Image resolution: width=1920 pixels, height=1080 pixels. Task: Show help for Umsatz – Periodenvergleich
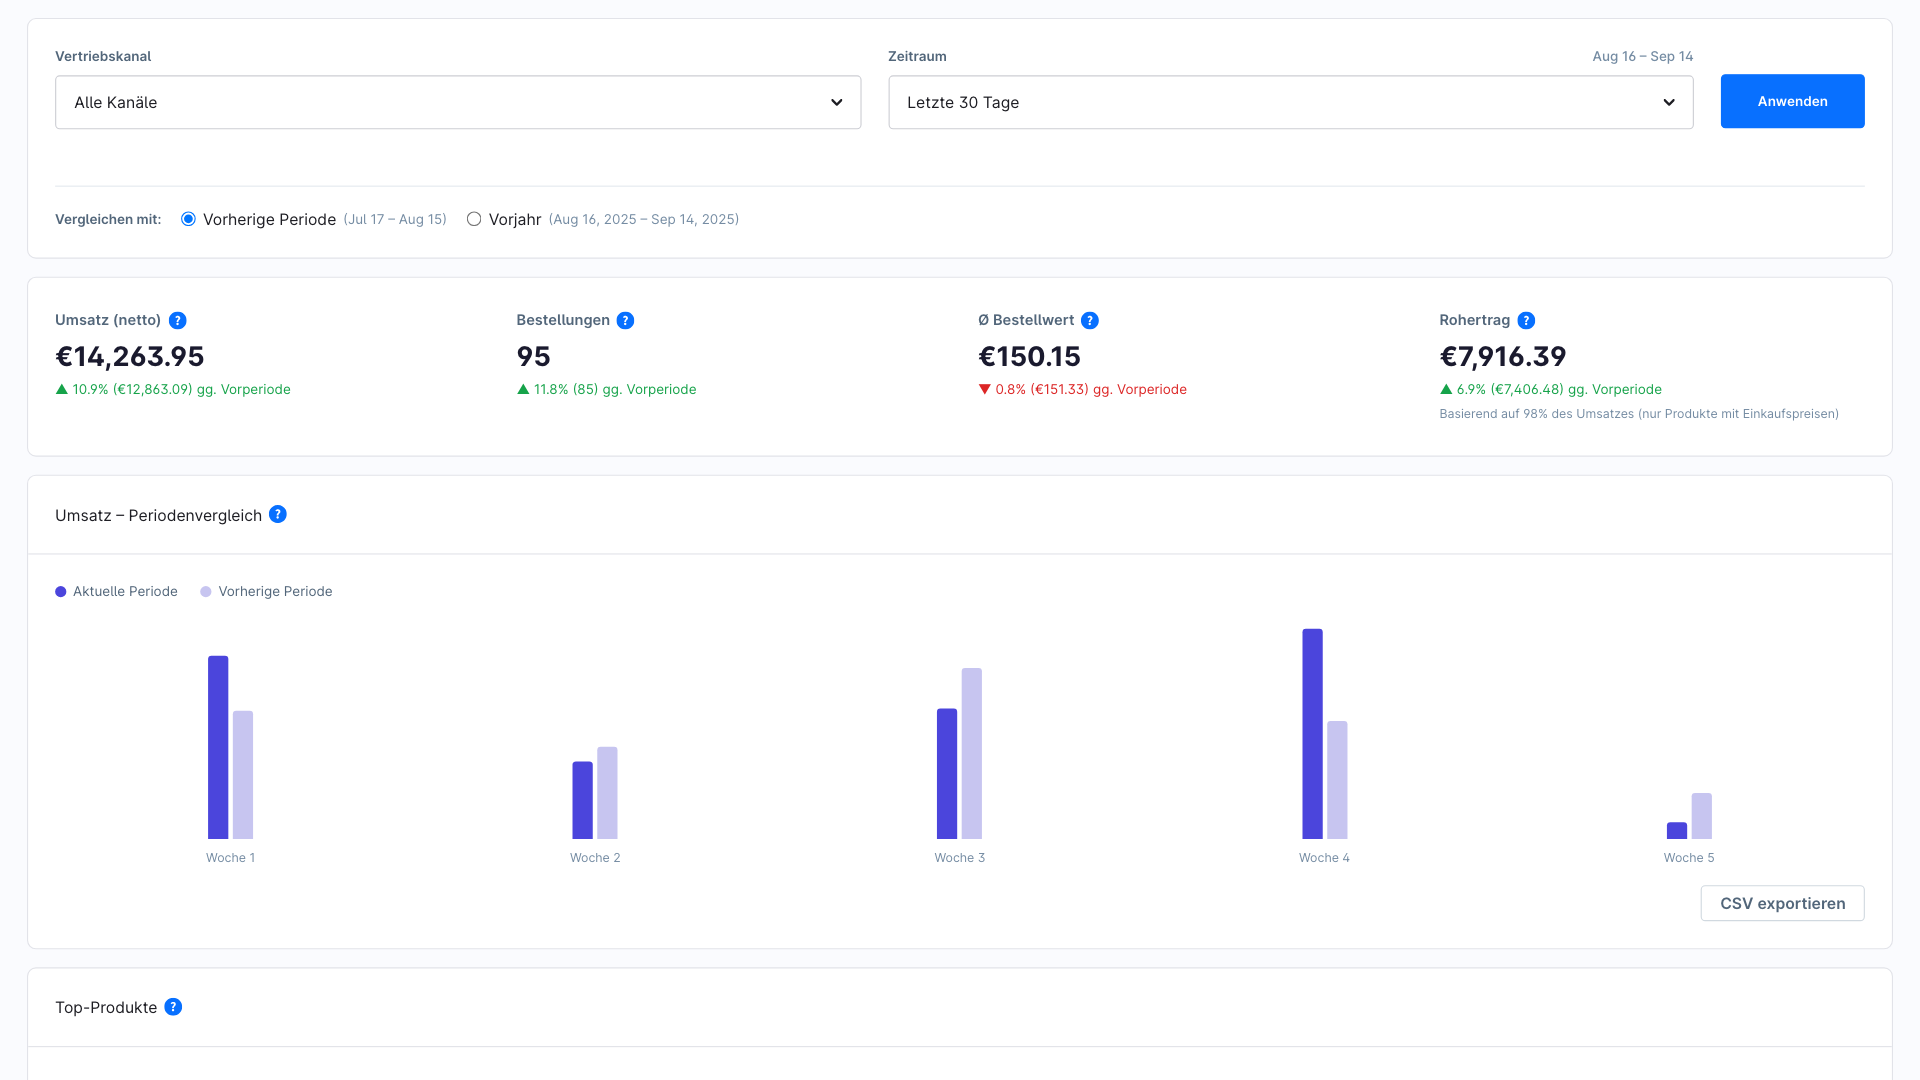pos(278,514)
